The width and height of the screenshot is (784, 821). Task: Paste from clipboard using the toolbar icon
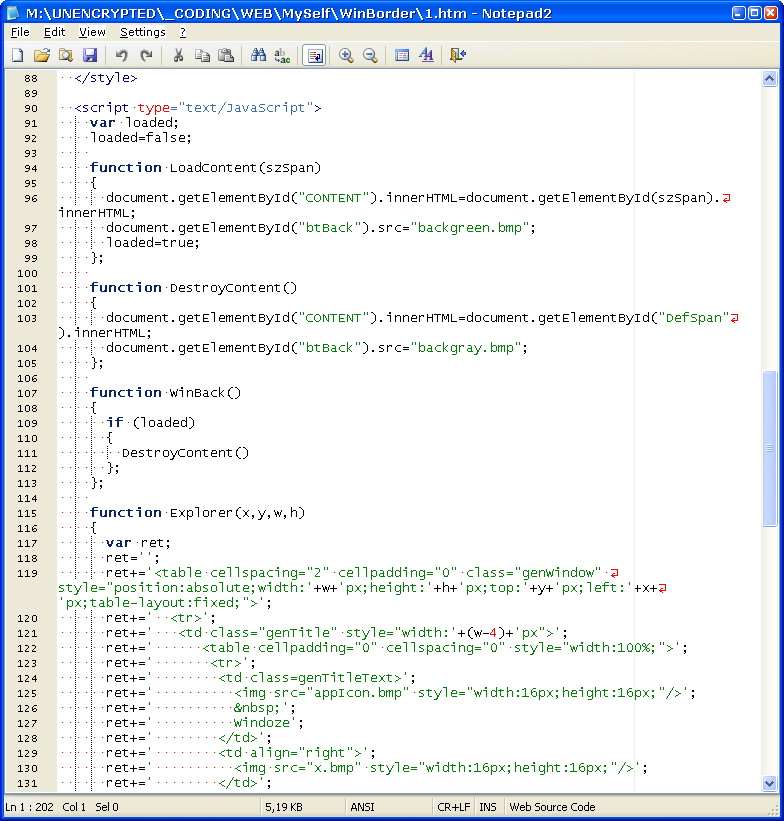[x=226, y=55]
